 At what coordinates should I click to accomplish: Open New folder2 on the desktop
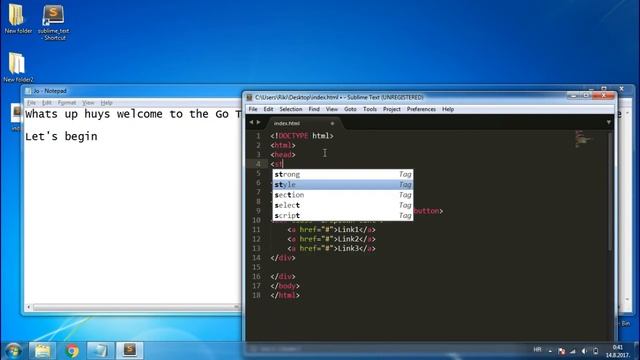pos(18,67)
